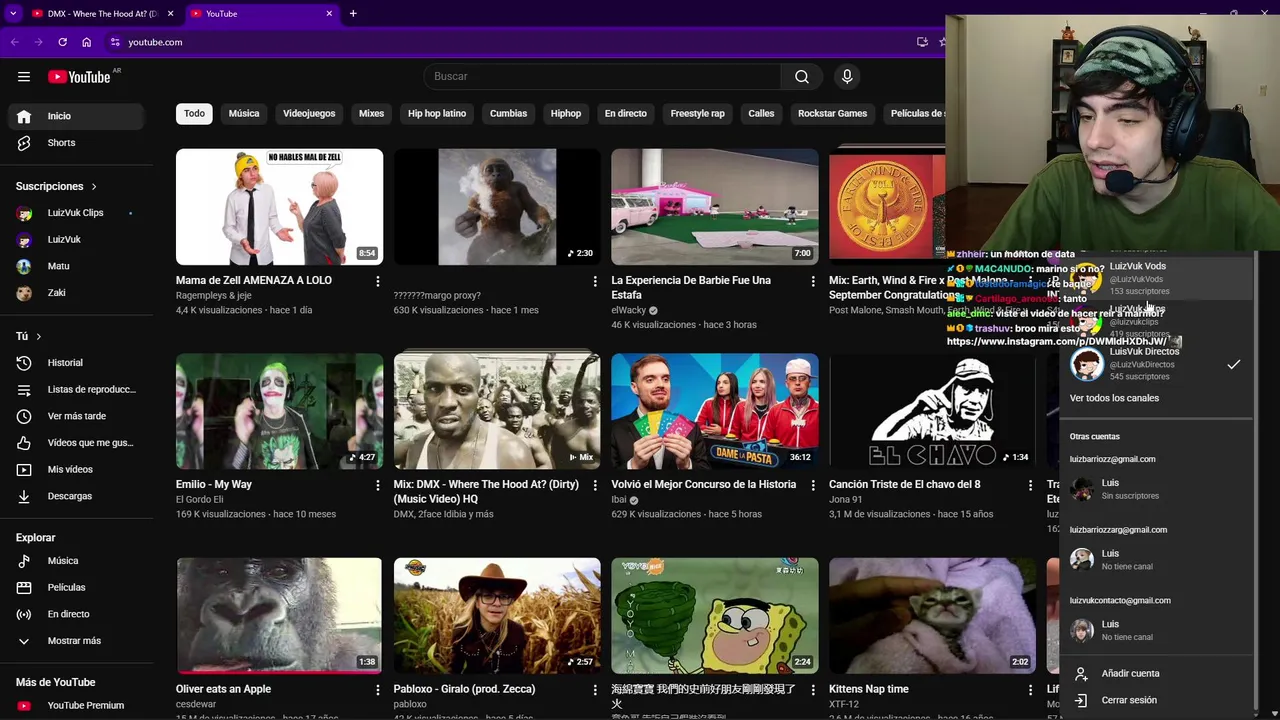Click Añadir cuenta in account menu
The width and height of the screenshot is (1280, 720).
click(1155, 674)
